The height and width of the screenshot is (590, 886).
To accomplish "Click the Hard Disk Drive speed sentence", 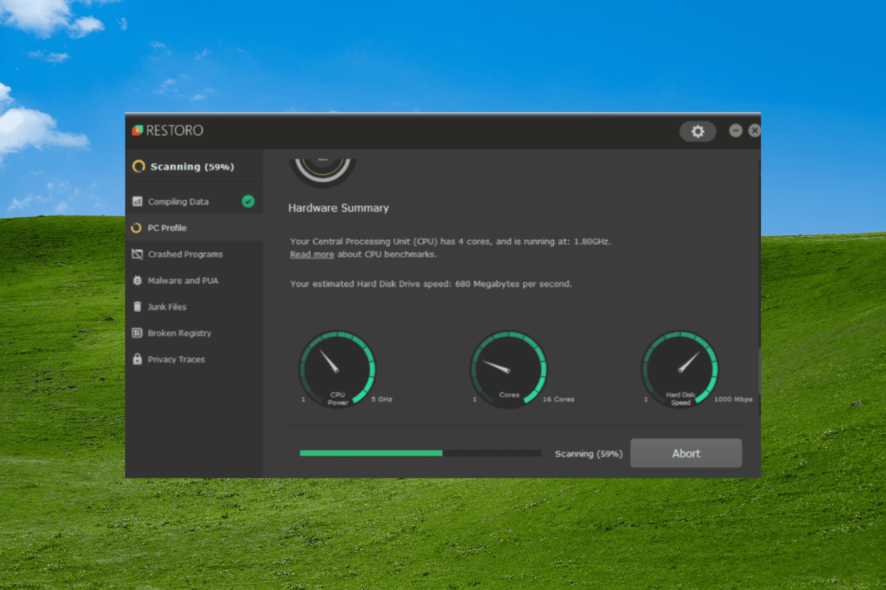I will coord(431,284).
